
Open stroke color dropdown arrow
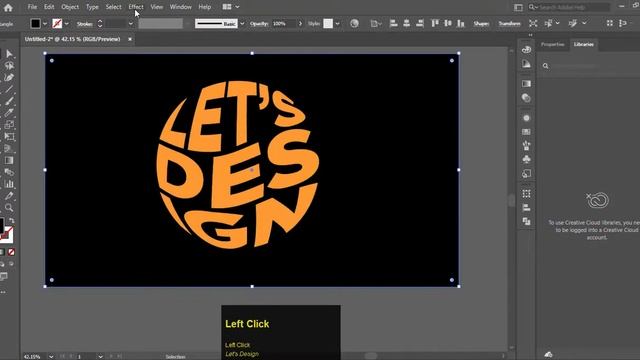[x=67, y=24]
